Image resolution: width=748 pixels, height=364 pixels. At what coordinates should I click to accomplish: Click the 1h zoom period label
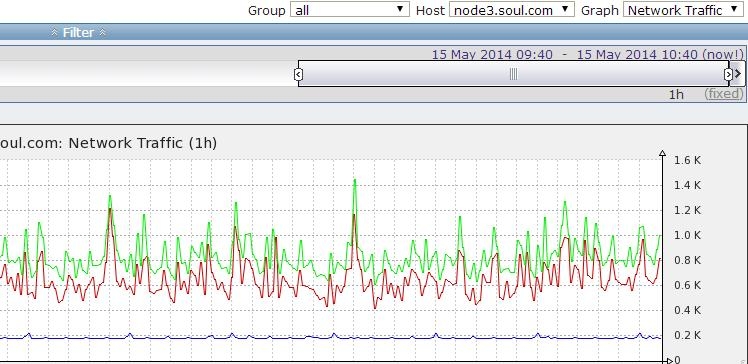click(676, 94)
